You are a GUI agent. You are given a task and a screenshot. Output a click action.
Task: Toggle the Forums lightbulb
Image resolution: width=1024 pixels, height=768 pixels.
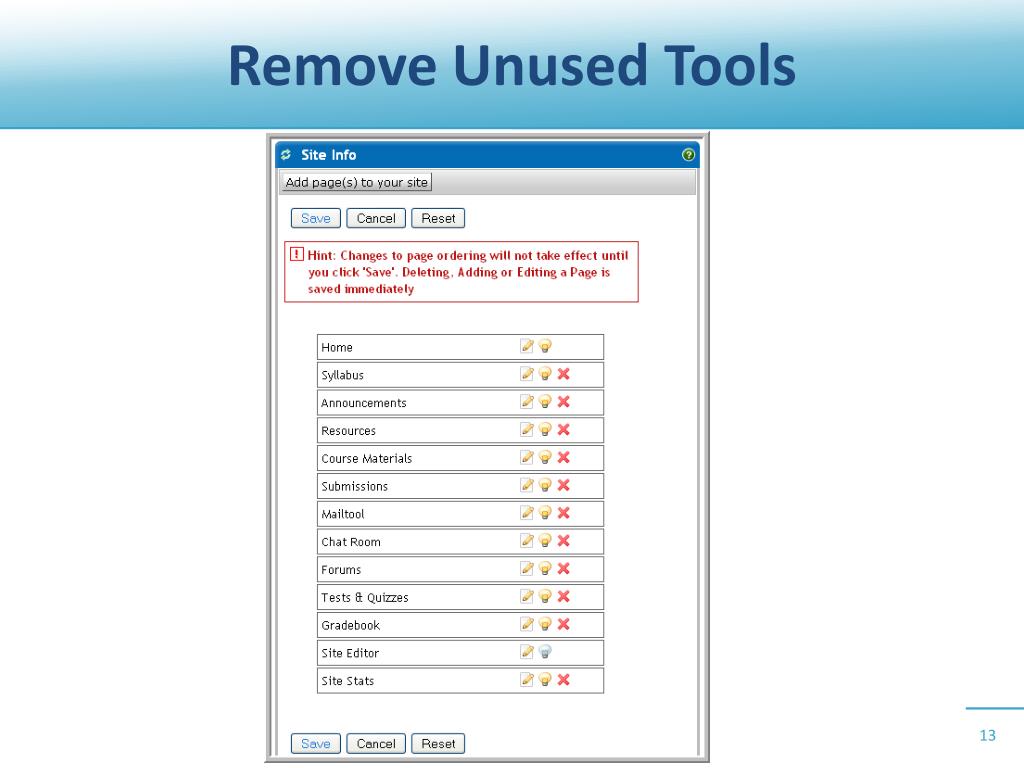tap(545, 568)
